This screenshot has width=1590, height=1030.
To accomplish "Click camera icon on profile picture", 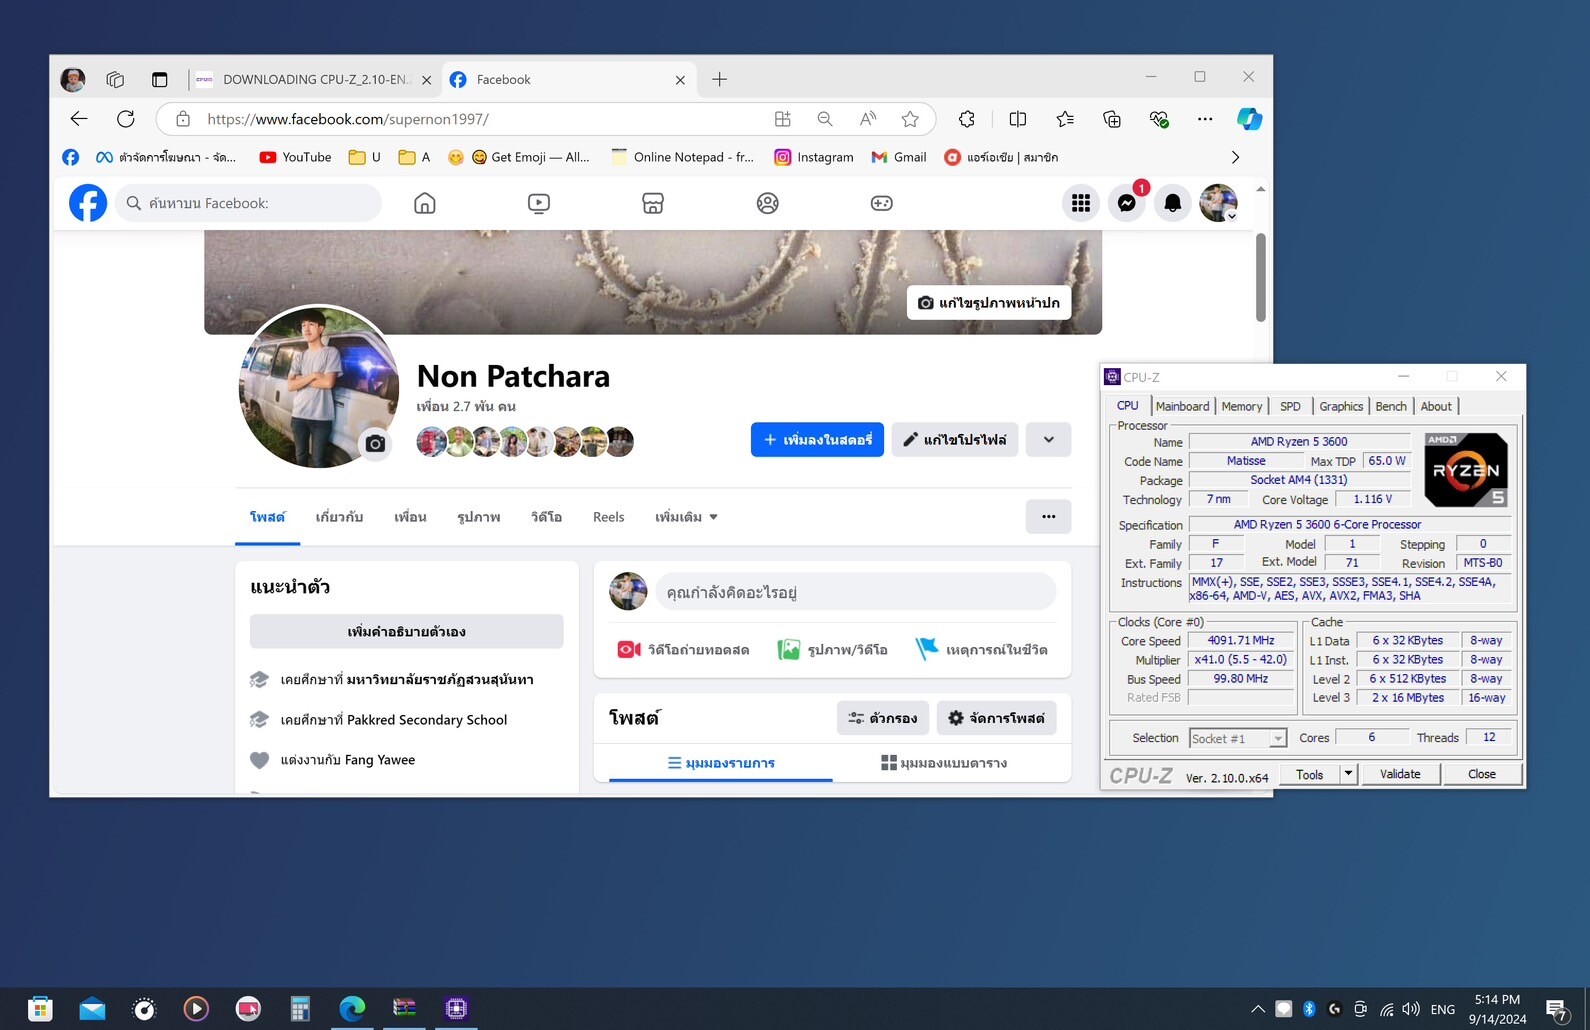I will pos(375,443).
